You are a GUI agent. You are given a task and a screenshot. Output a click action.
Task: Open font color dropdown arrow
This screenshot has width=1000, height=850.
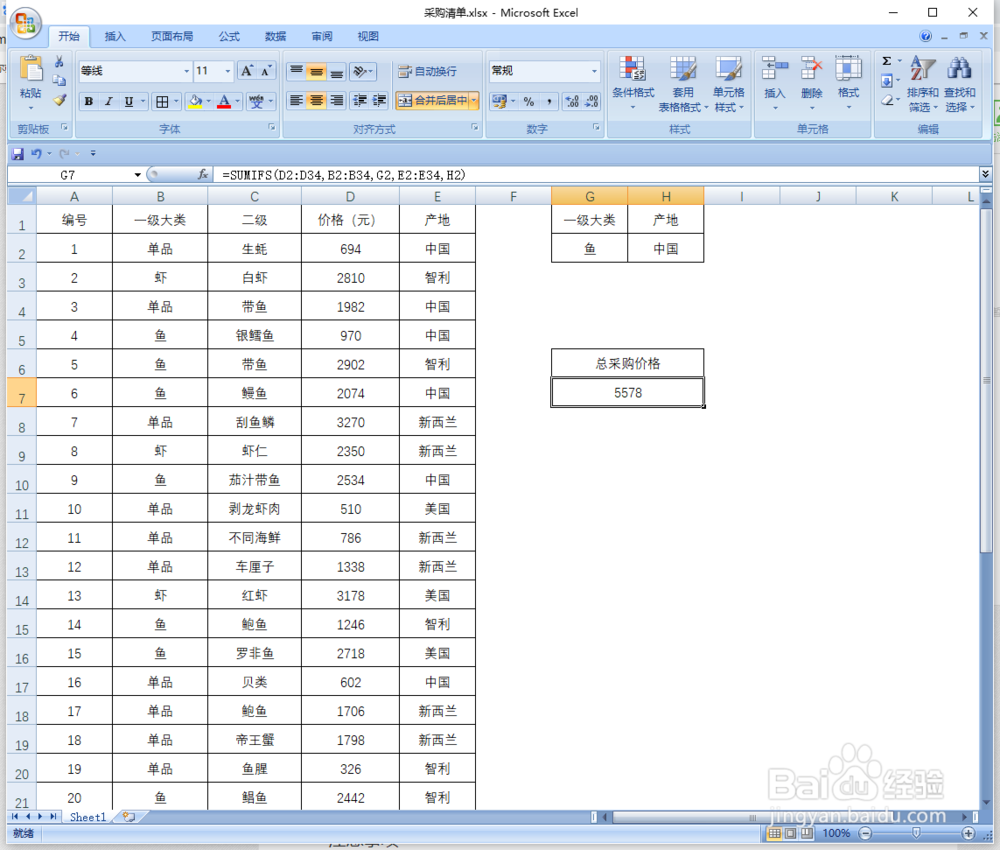point(237,101)
